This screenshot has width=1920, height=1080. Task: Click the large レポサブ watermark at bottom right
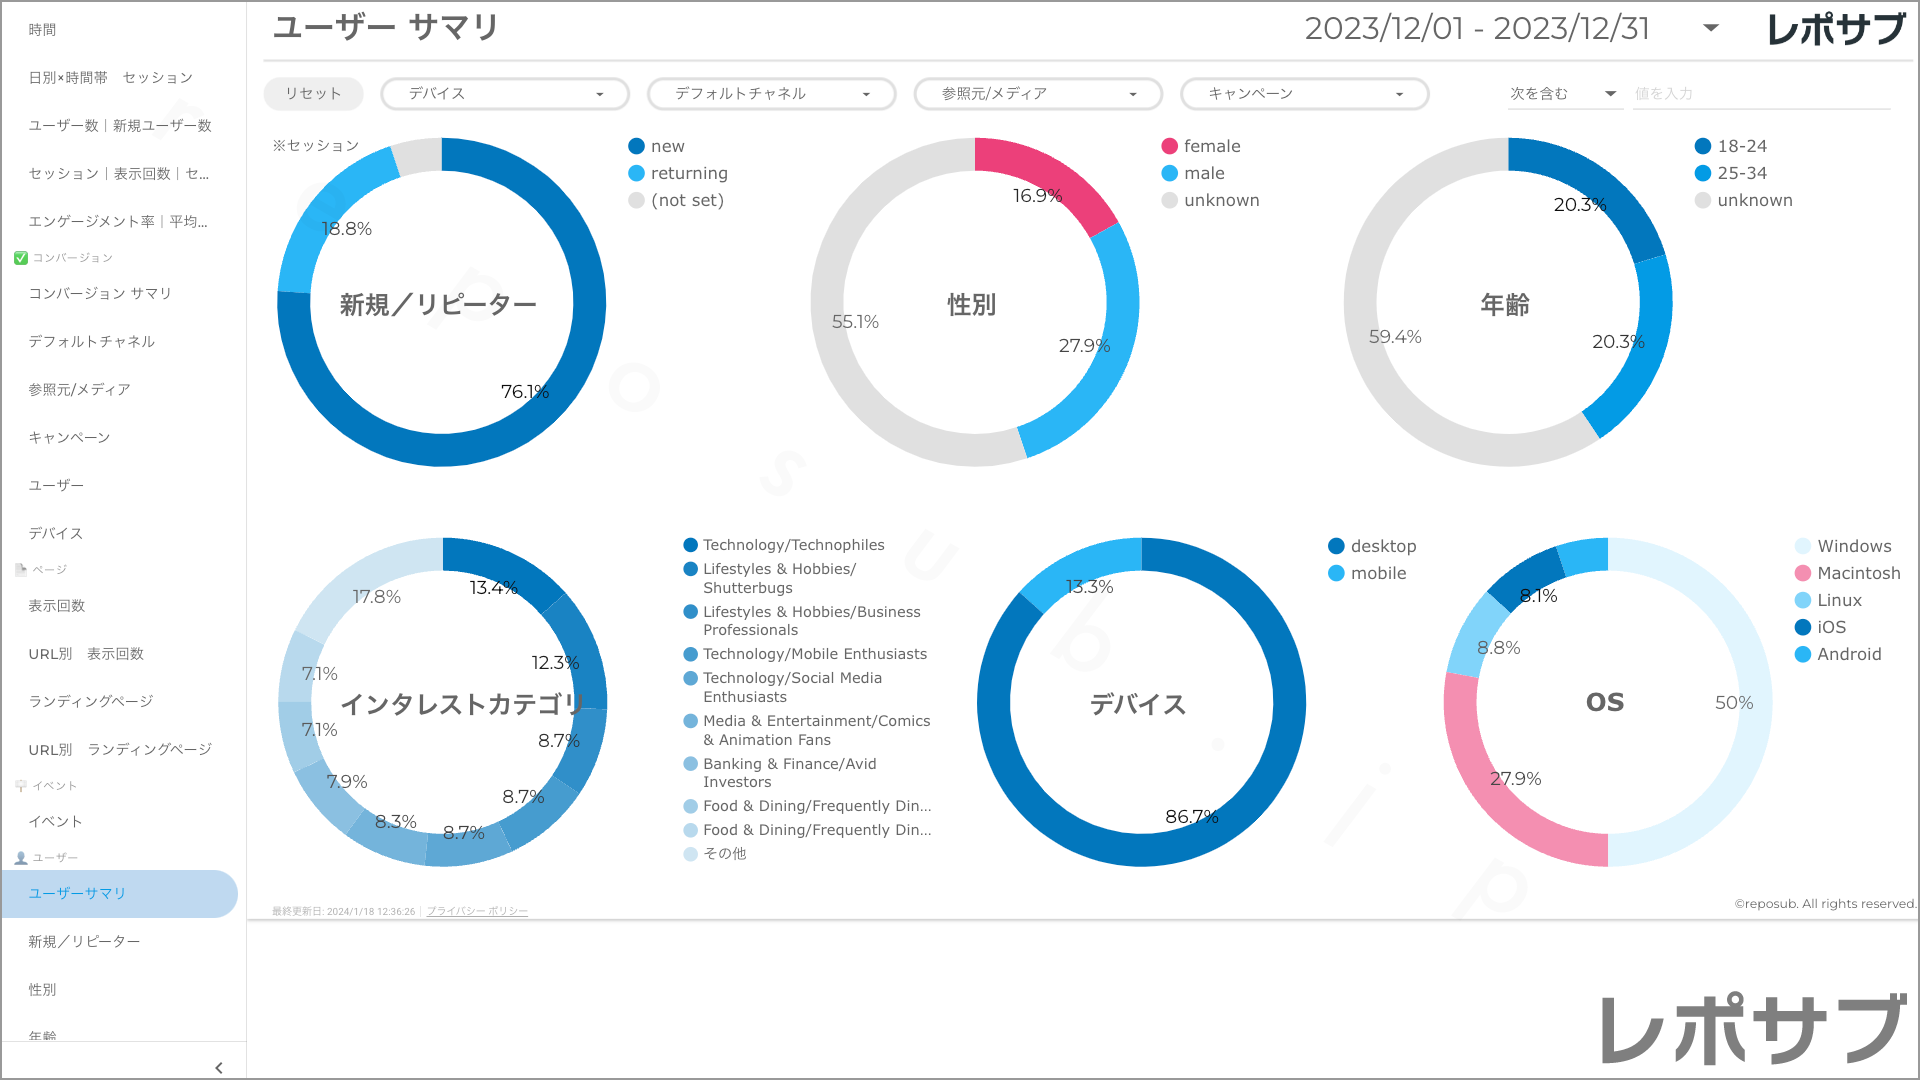tap(1753, 1028)
